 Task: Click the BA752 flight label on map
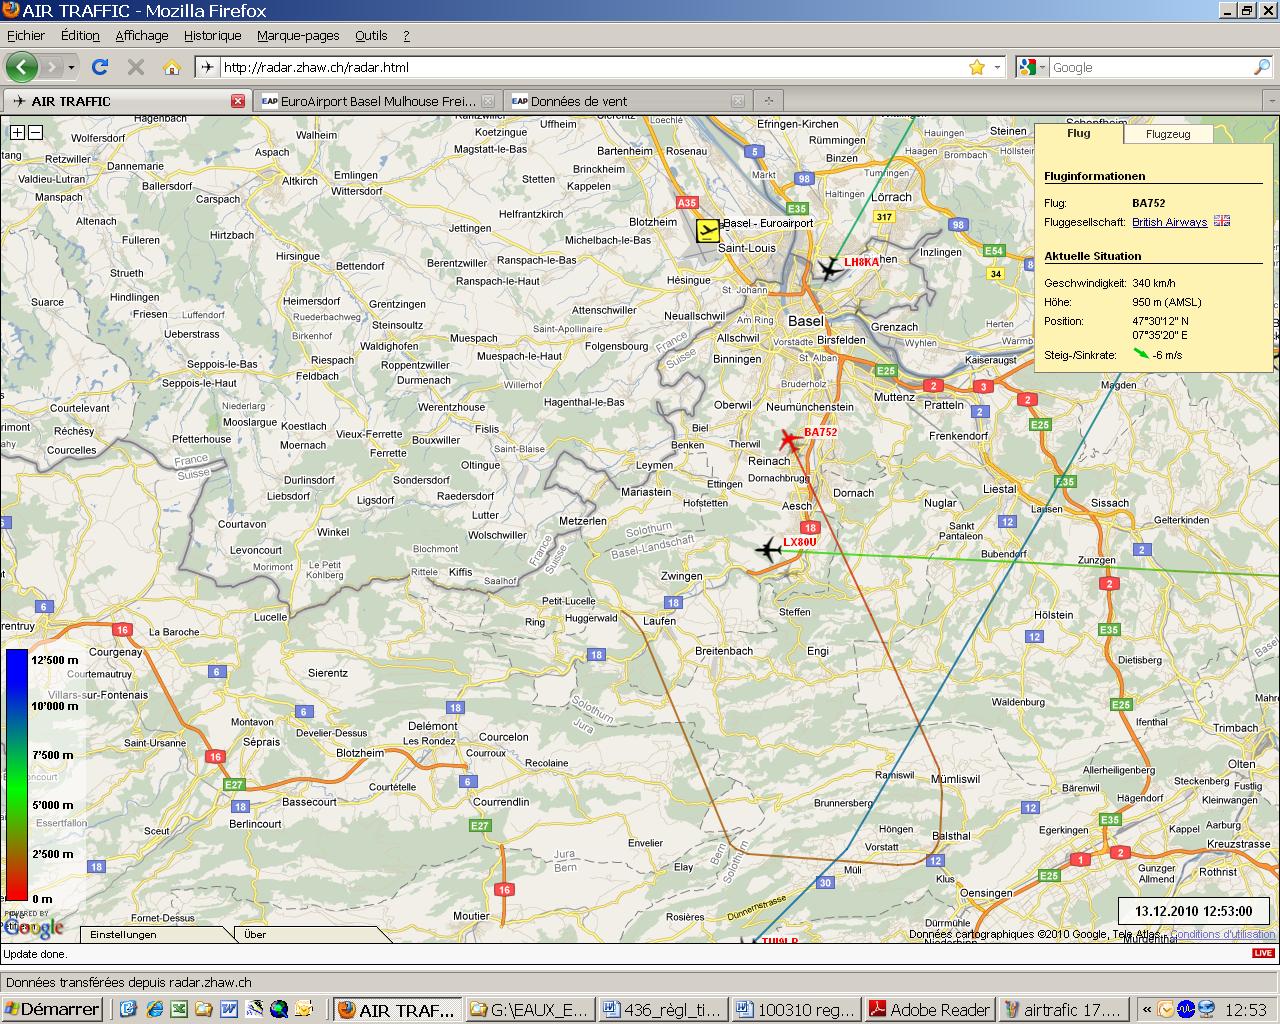coord(820,432)
